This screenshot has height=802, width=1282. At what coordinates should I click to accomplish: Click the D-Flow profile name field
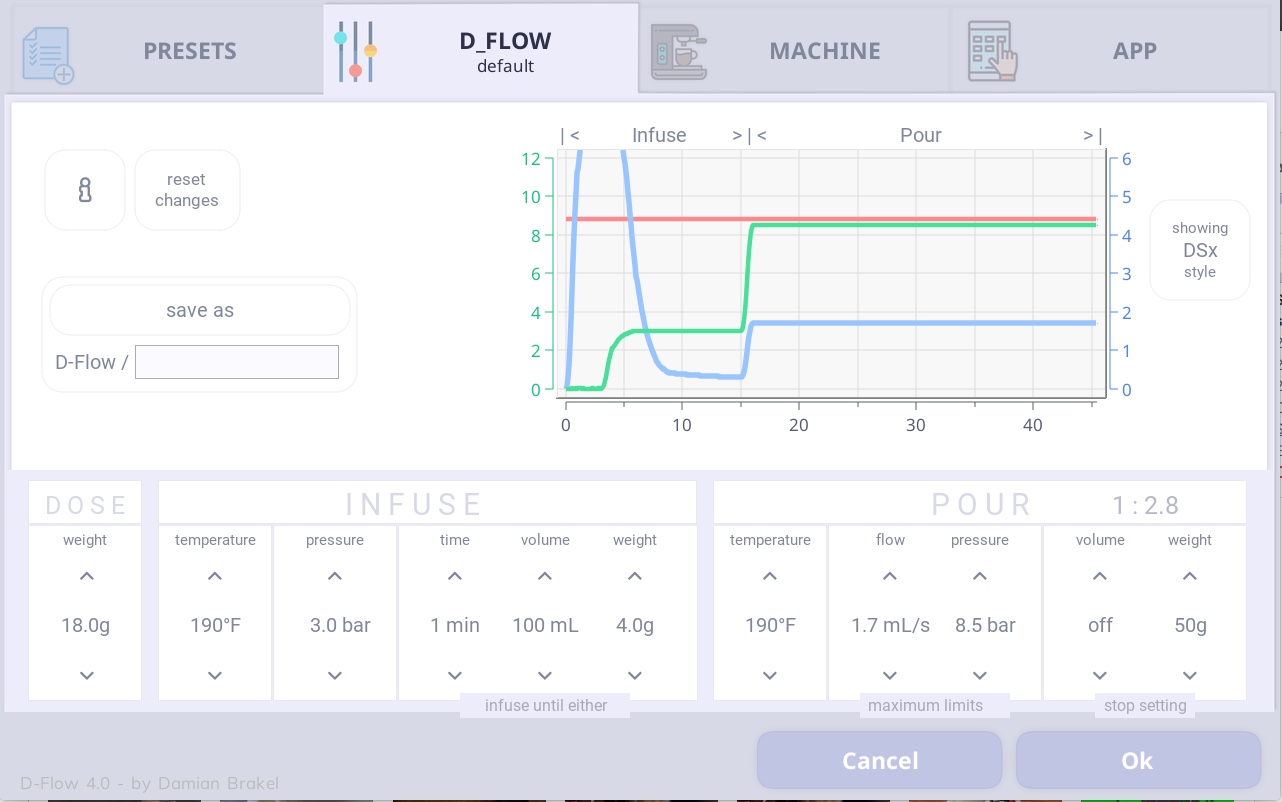point(237,362)
